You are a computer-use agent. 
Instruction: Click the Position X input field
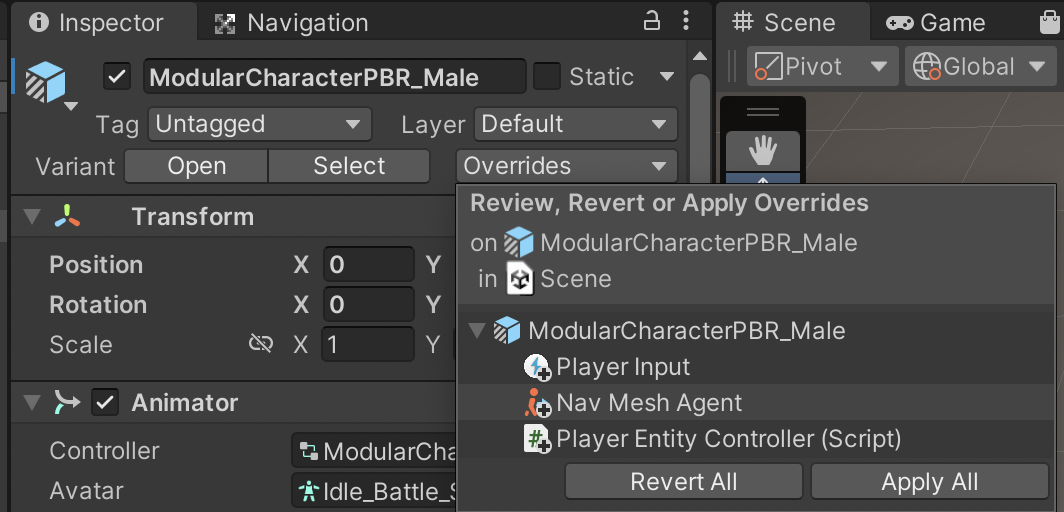coord(368,264)
